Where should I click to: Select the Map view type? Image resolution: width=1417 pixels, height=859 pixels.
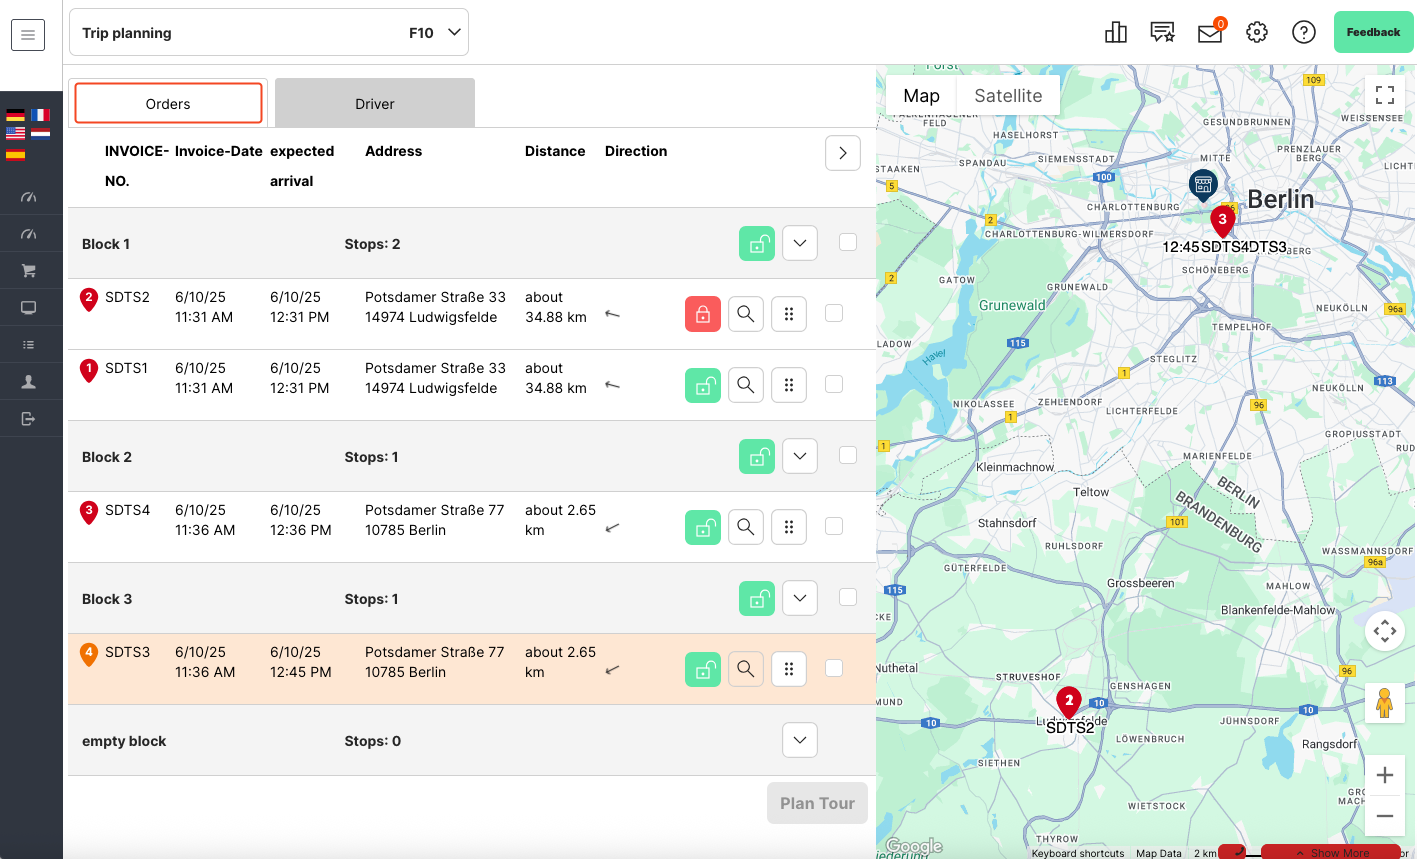(921, 96)
